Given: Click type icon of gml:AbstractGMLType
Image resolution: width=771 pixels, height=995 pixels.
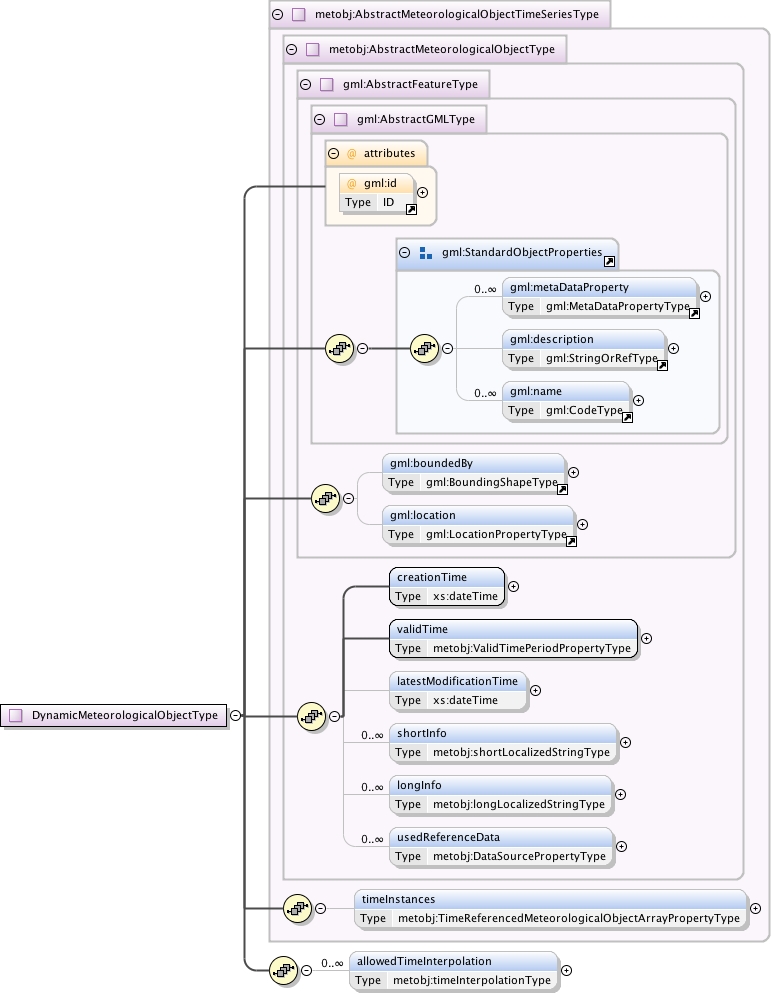Looking at the screenshot, I should coord(340,119).
